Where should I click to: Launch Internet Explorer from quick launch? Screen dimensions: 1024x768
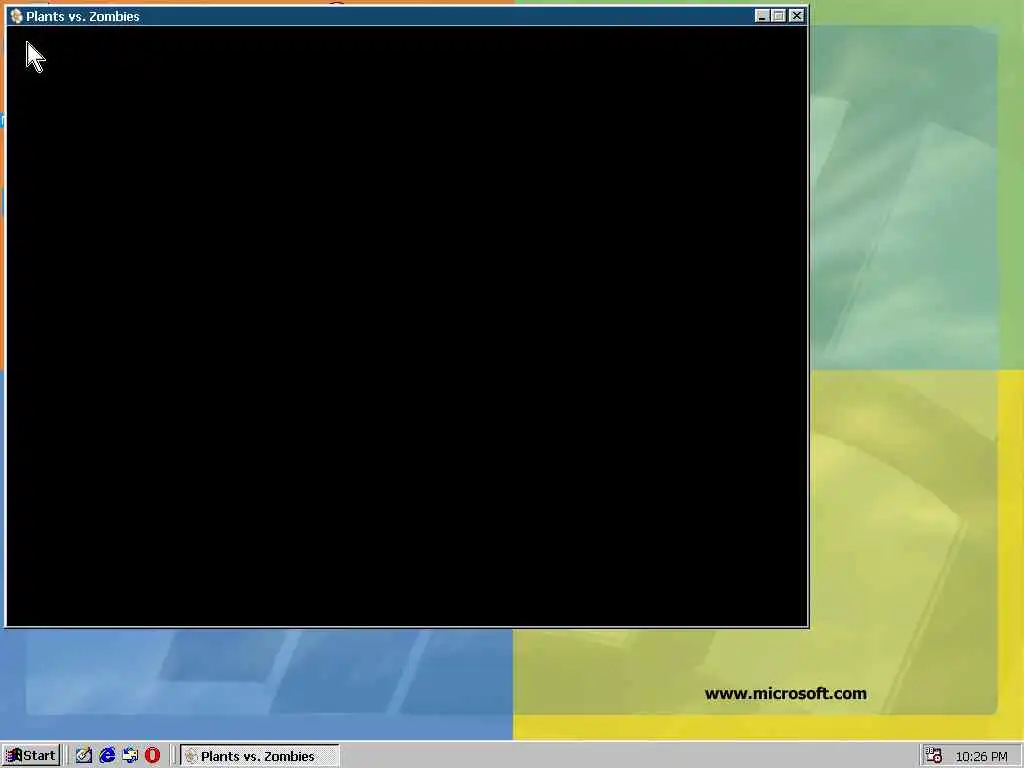pos(107,756)
